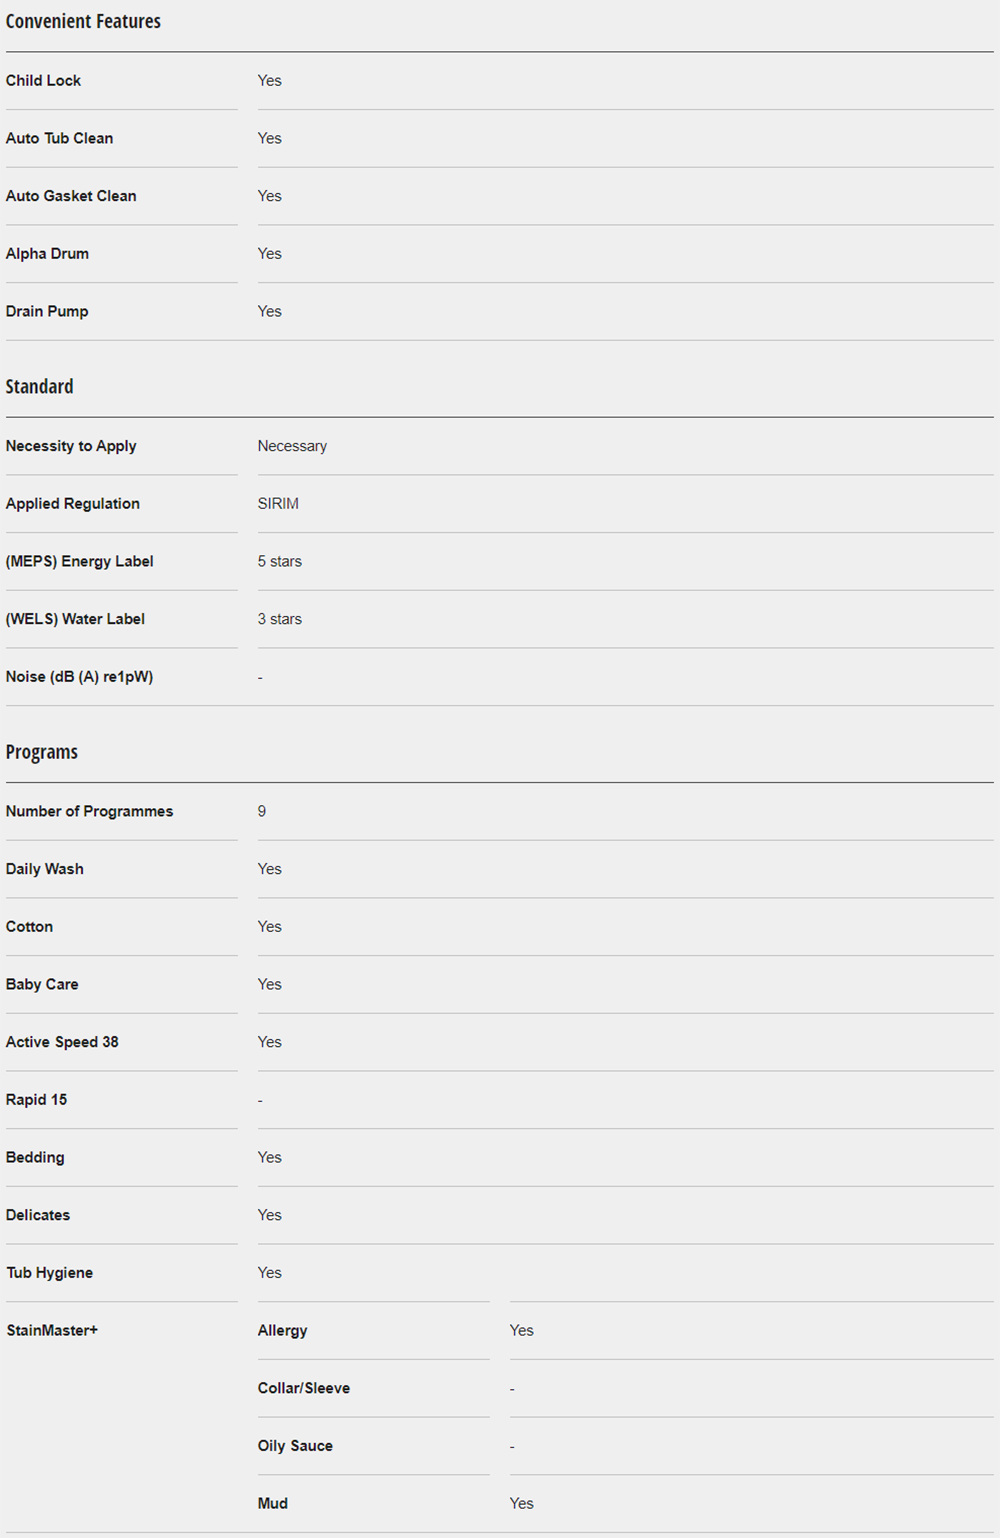
Task: Select the Tub Hygiene row label
Action: coord(49,1273)
